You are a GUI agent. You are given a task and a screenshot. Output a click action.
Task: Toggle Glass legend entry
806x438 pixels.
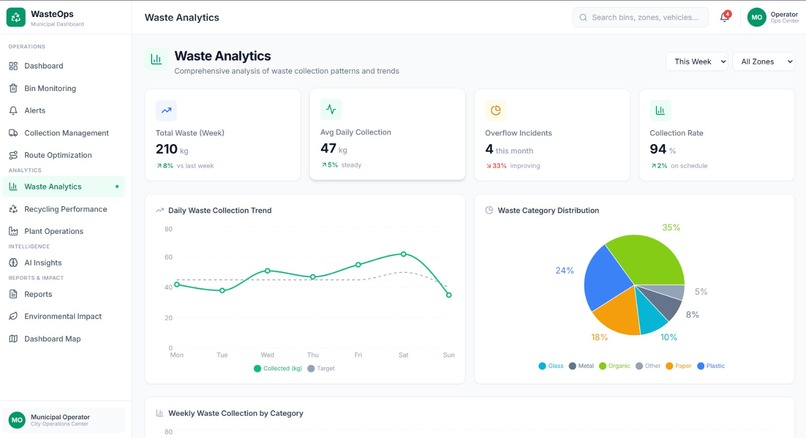[551, 366]
